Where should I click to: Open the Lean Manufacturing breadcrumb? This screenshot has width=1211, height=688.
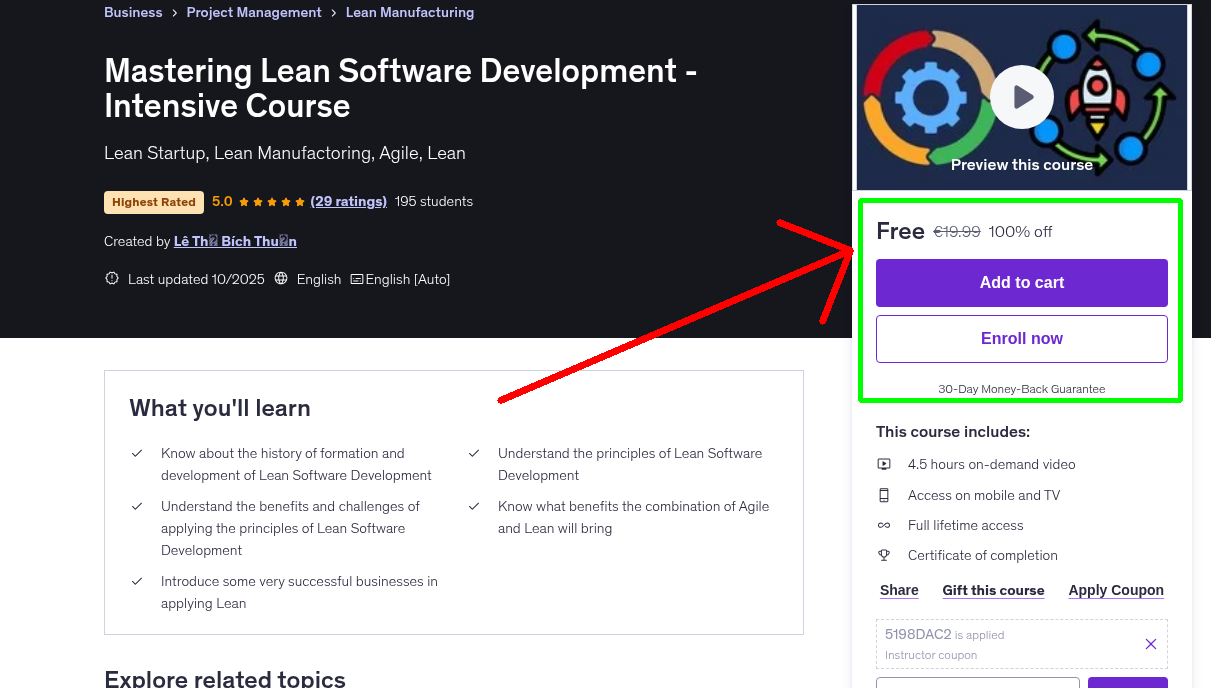(x=410, y=12)
